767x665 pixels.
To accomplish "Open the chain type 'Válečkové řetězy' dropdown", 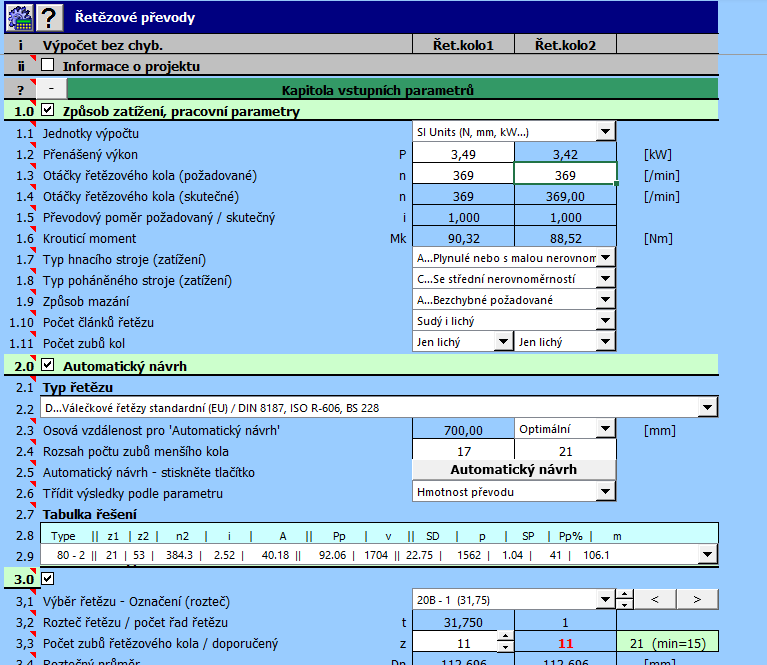I will click(708, 407).
